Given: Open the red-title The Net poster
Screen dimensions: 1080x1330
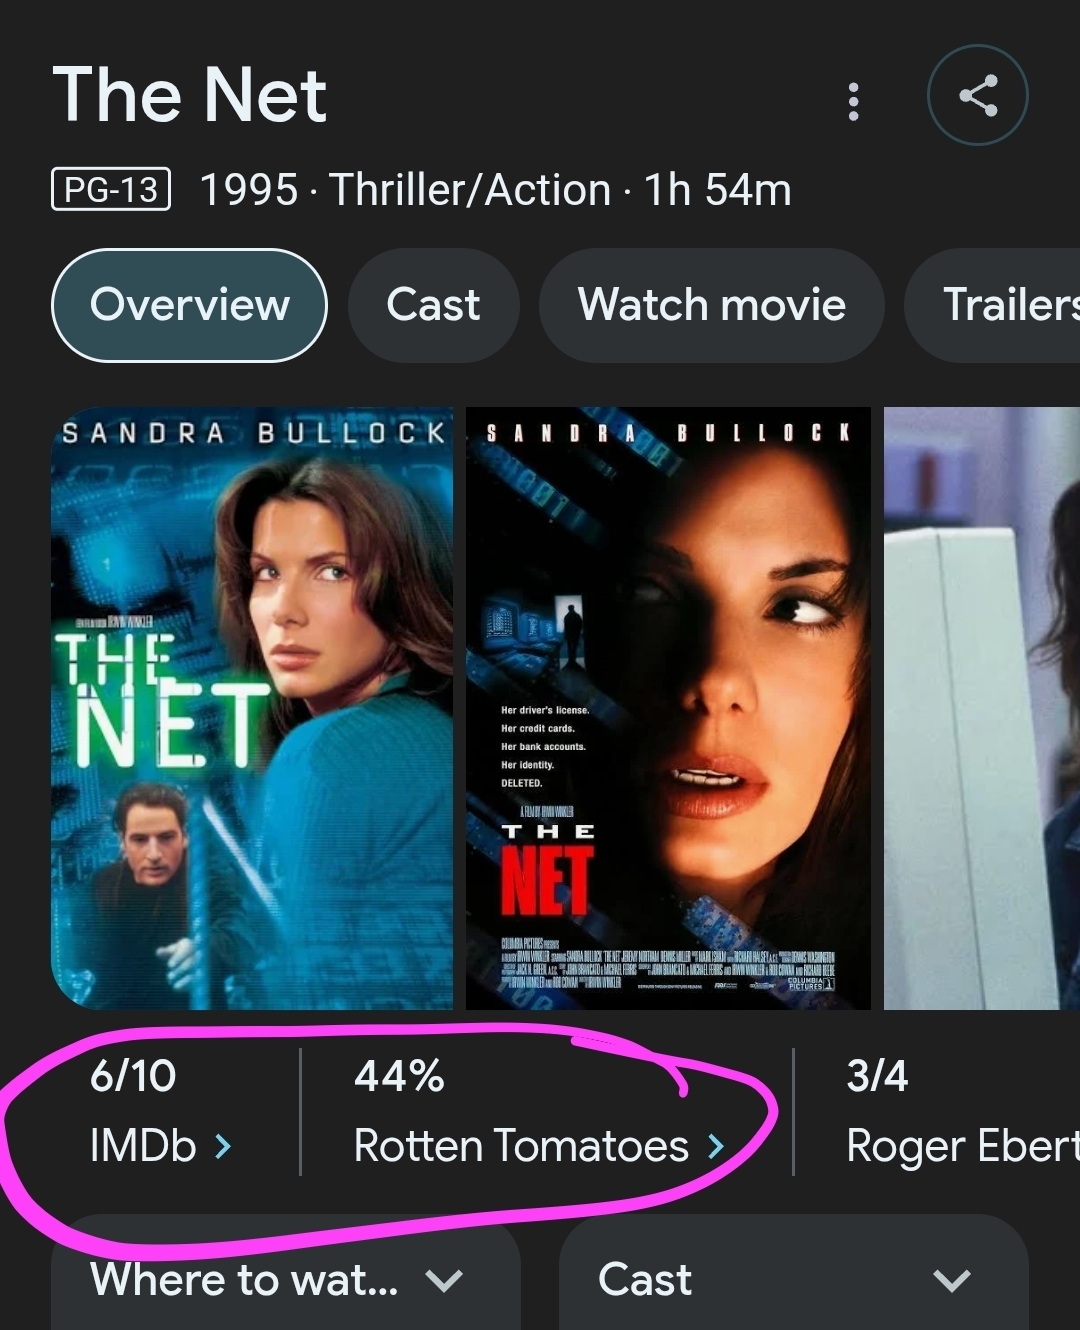Looking at the screenshot, I should tap(668, 708).
